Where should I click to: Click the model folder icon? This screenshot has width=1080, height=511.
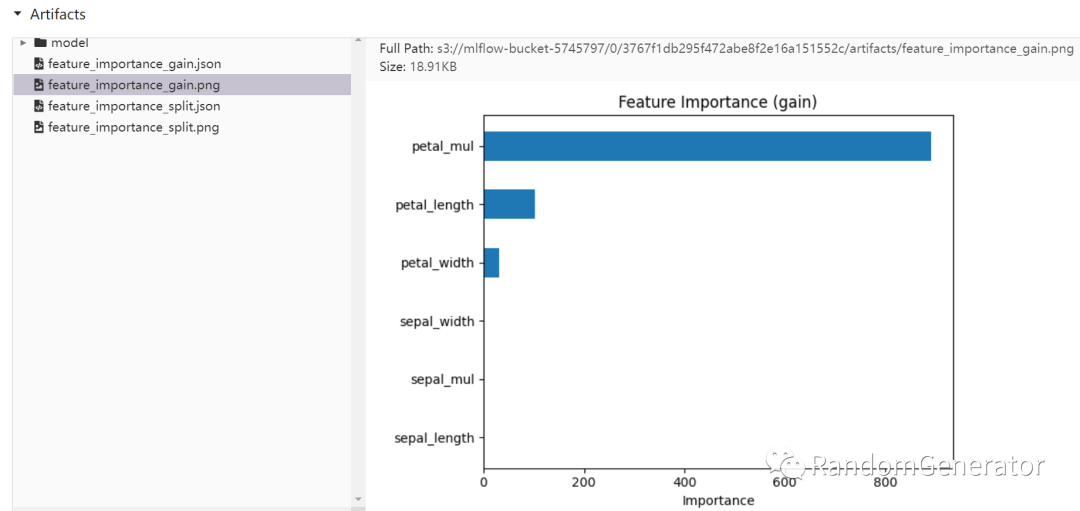pos(40,43)
